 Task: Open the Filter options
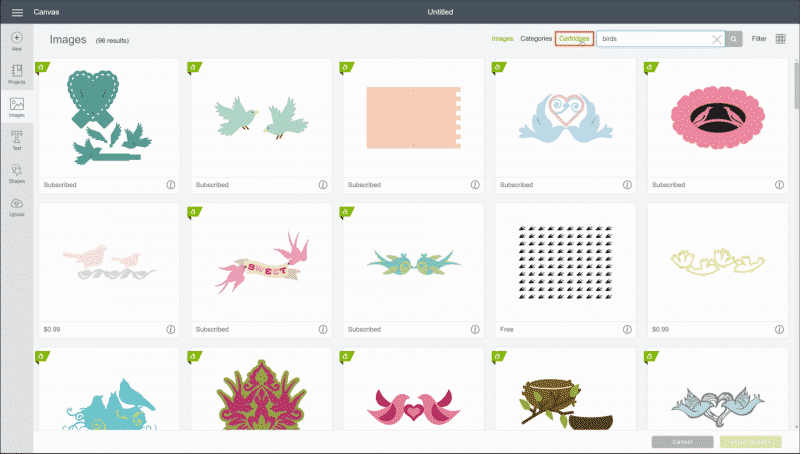(x=759, y=39)
